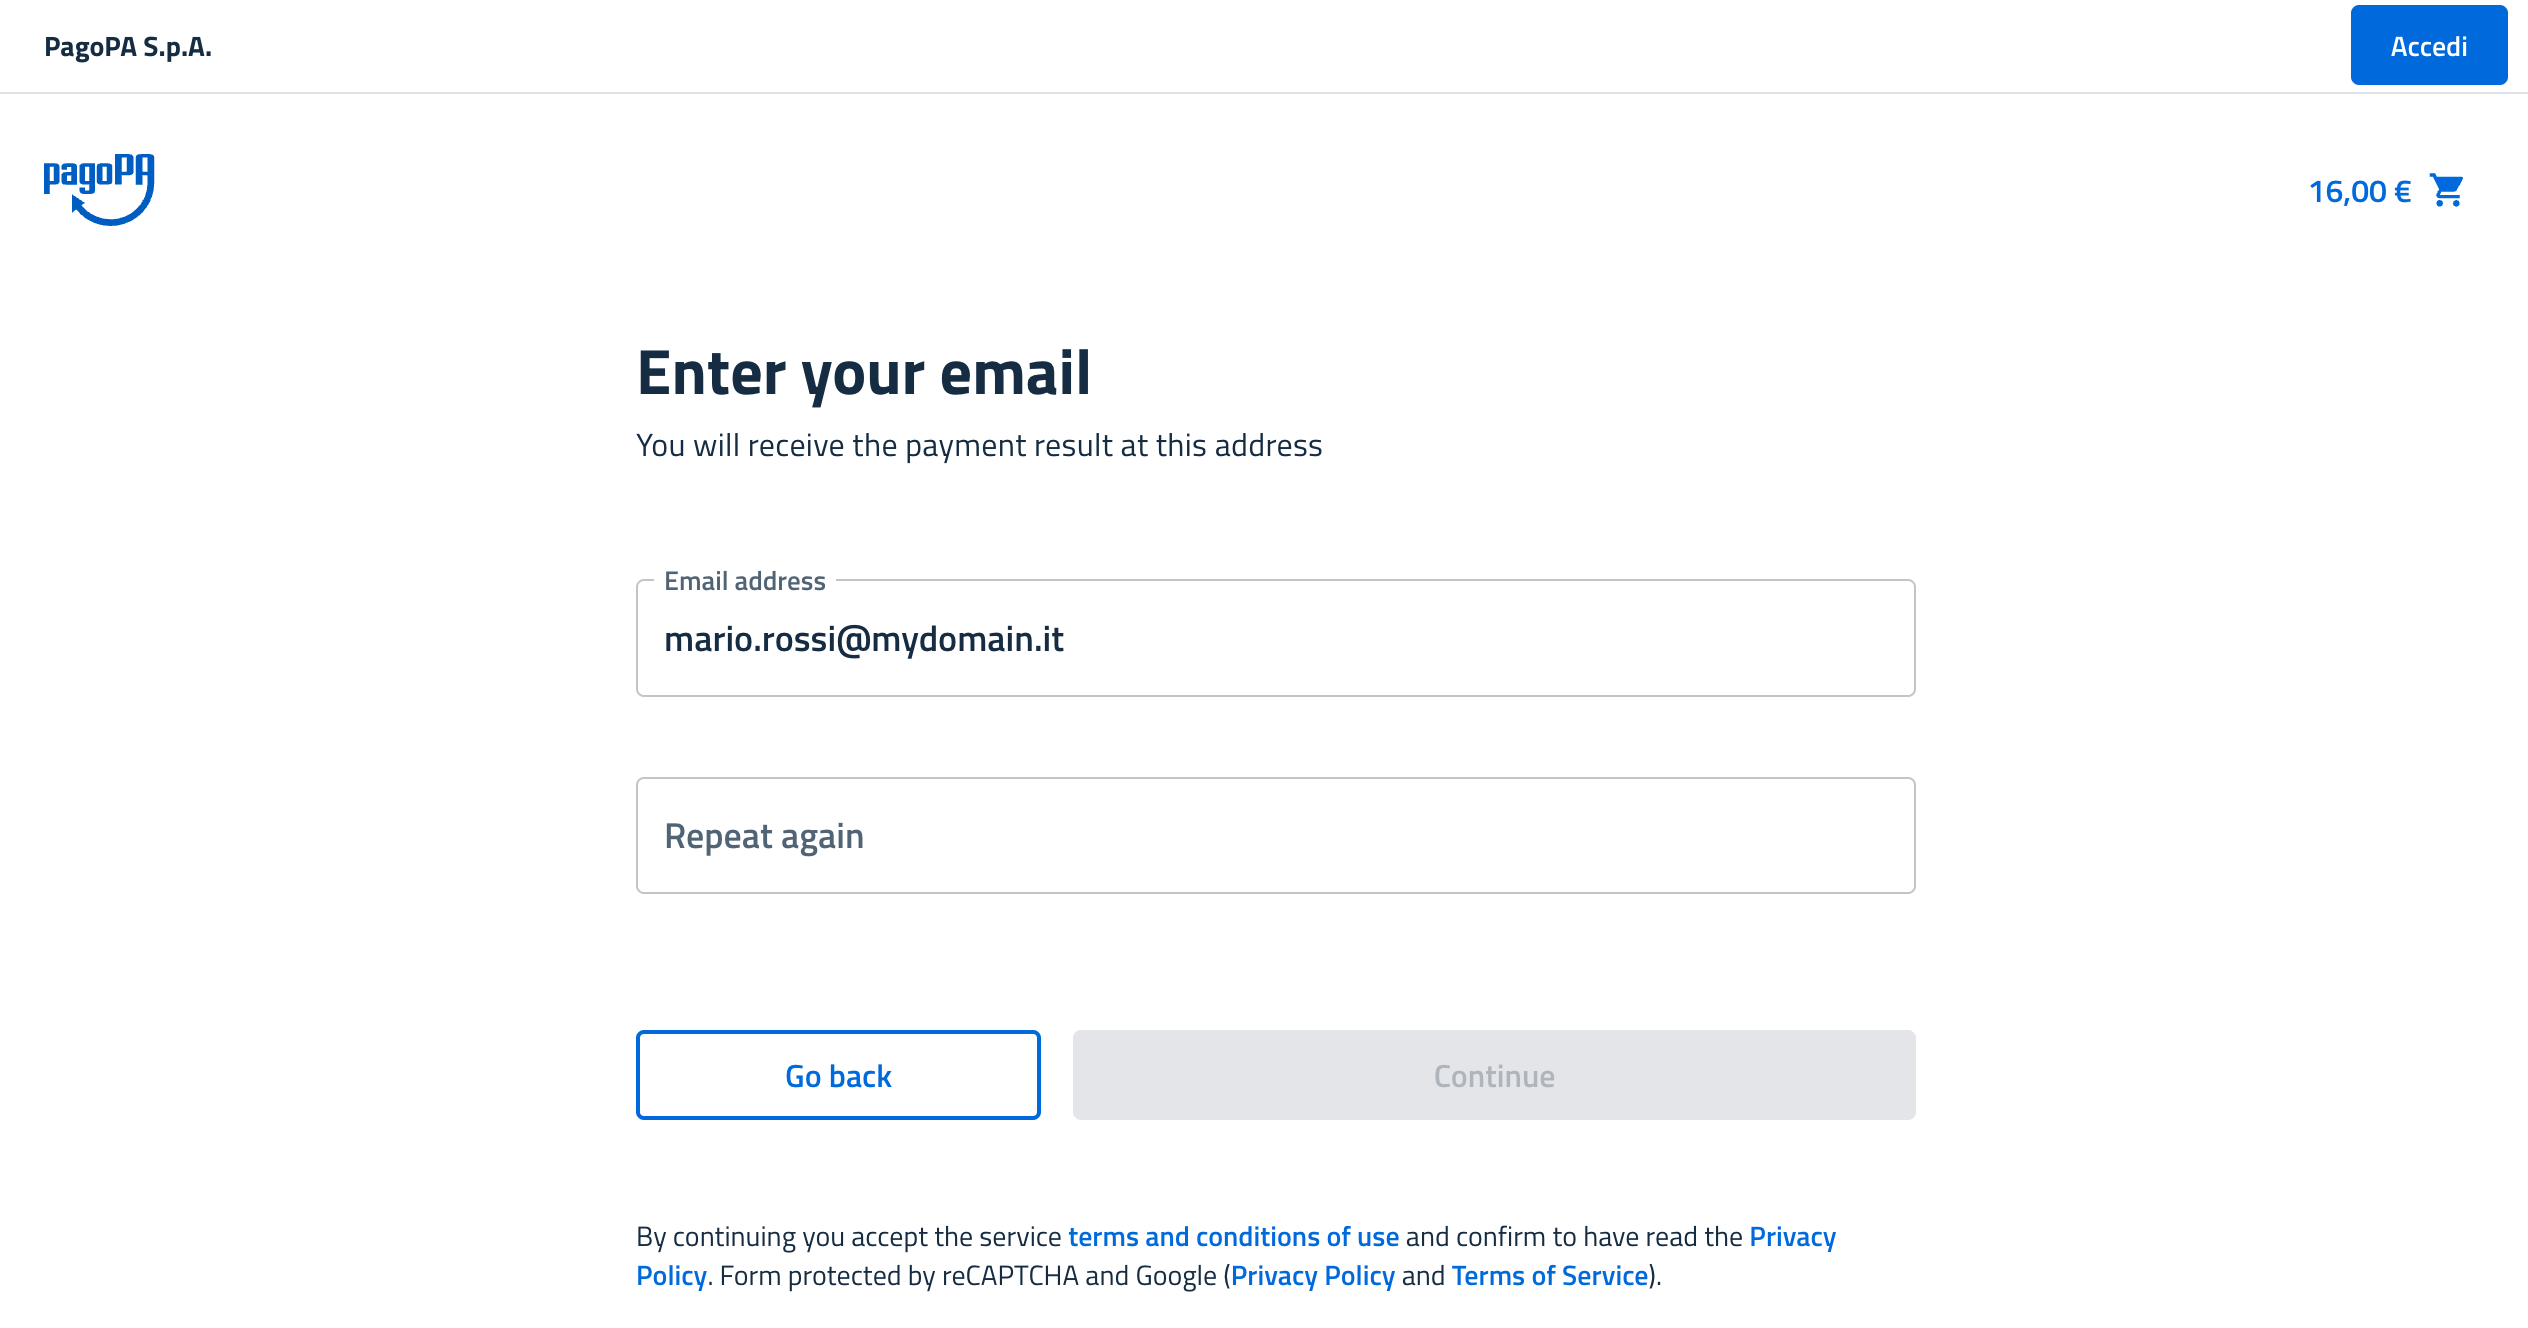Click the floating 'Email address' label
Screen dimensions: 2528x1328
click(744, 581)
